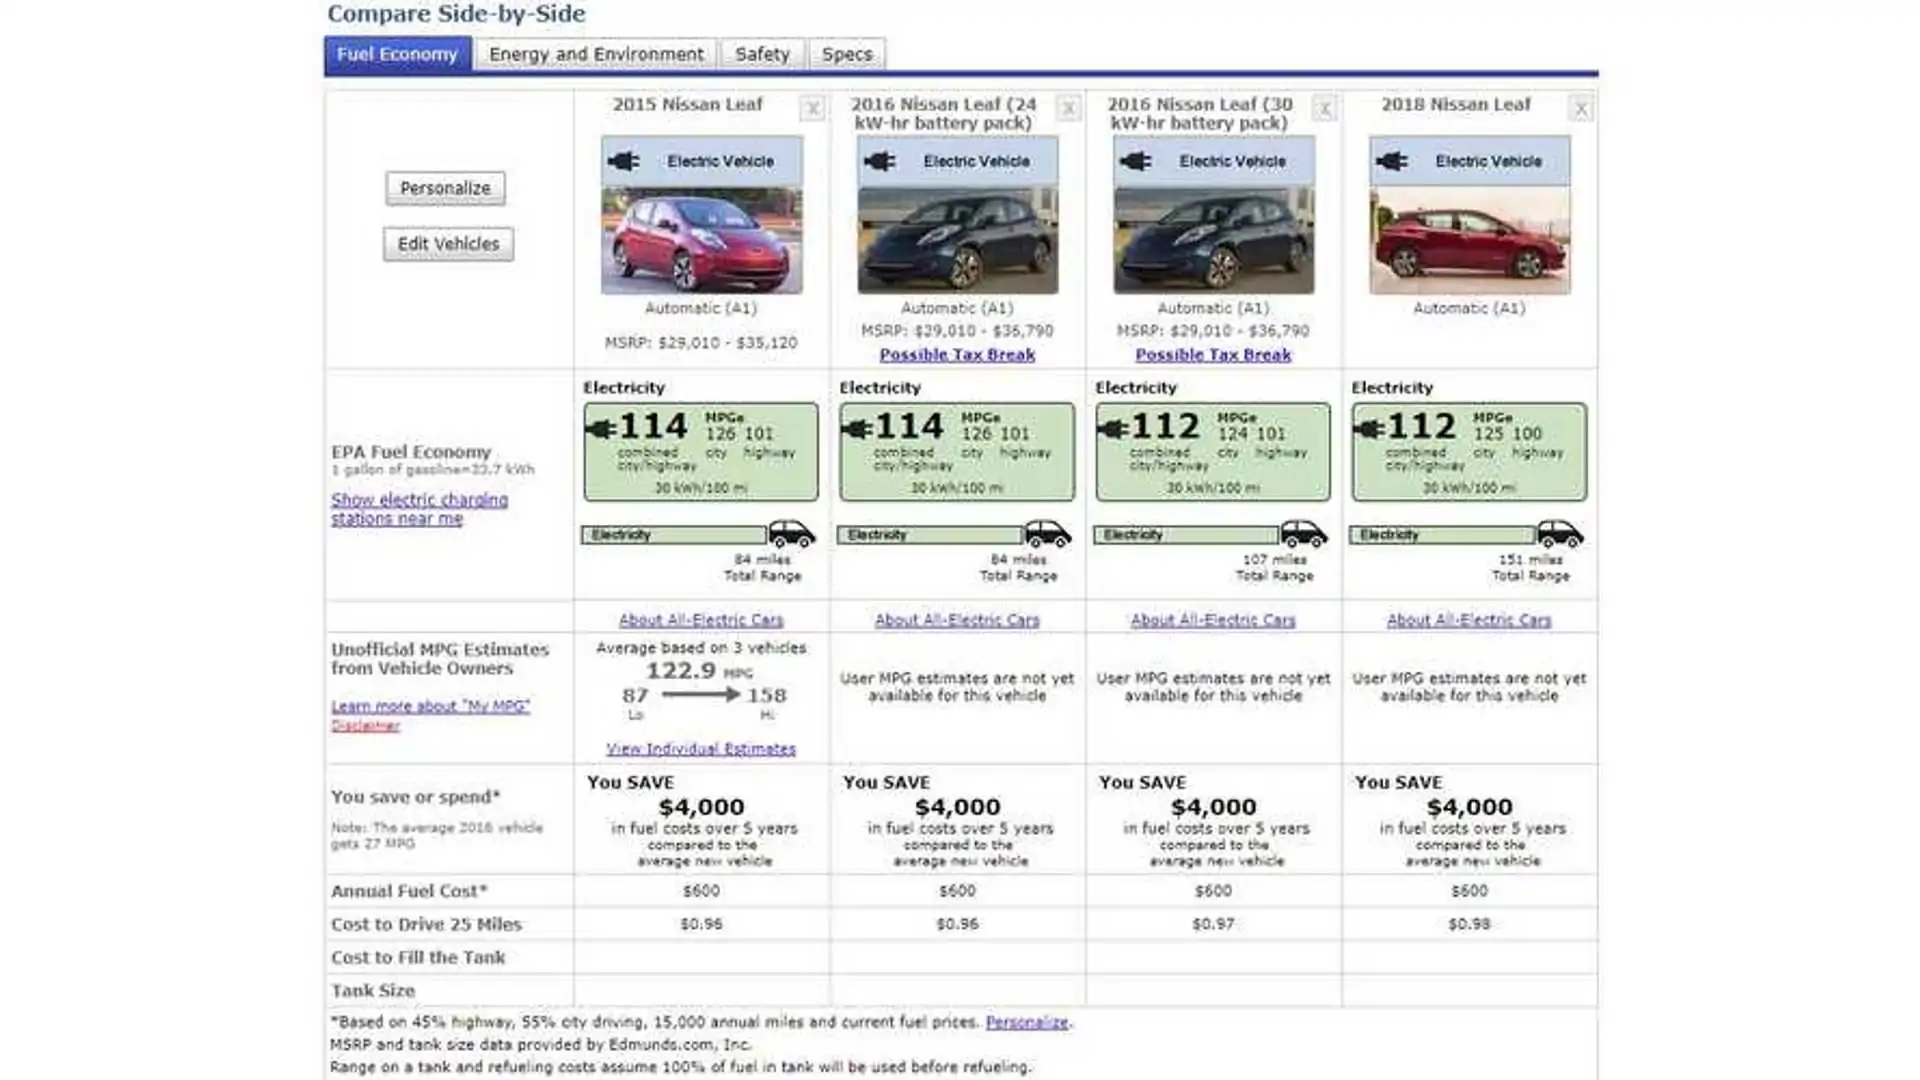Viewport: 1920px width, 1080px height.
Task: Follow the Personalize link in the footnote
Action: tap(1027, 1022)
